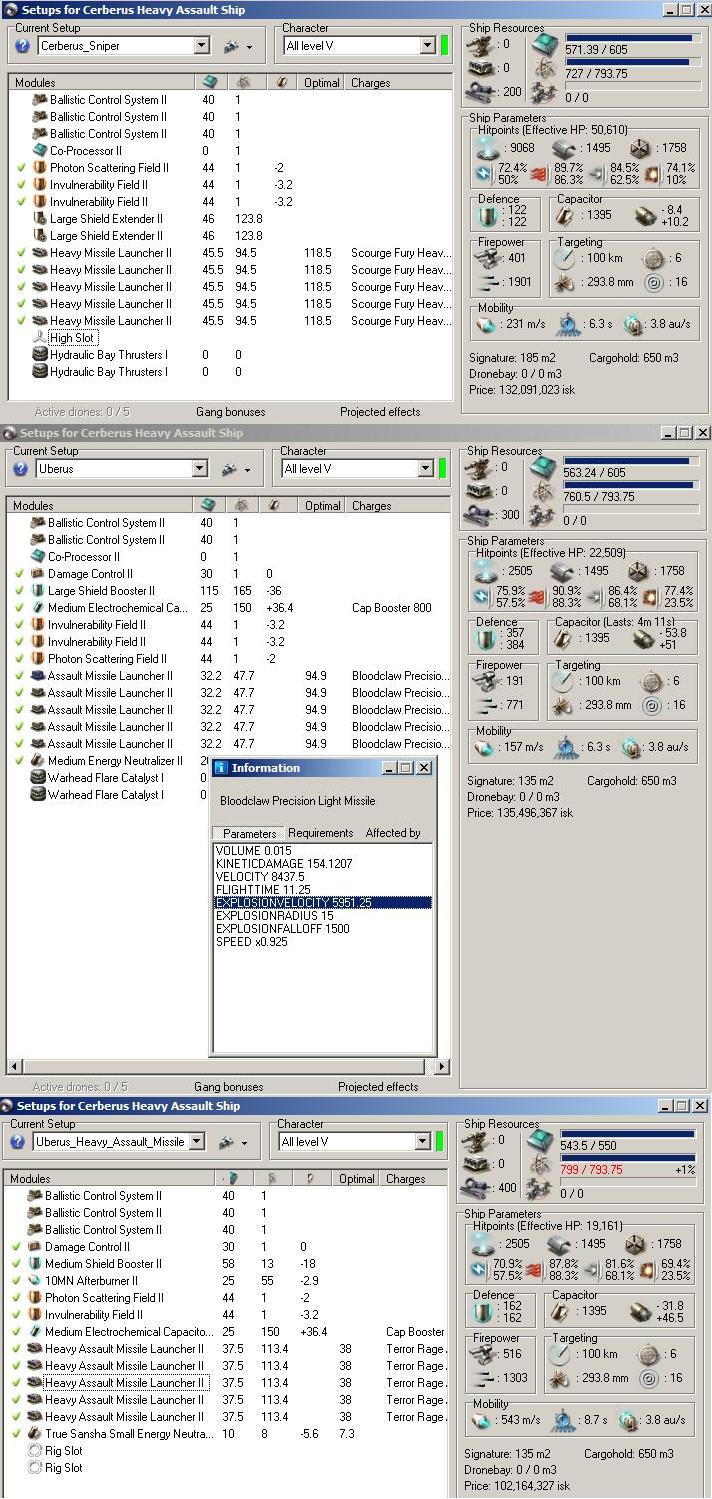Toggle Photon Scattering Field II in Cerberus_Sniper window

point(22,168)
